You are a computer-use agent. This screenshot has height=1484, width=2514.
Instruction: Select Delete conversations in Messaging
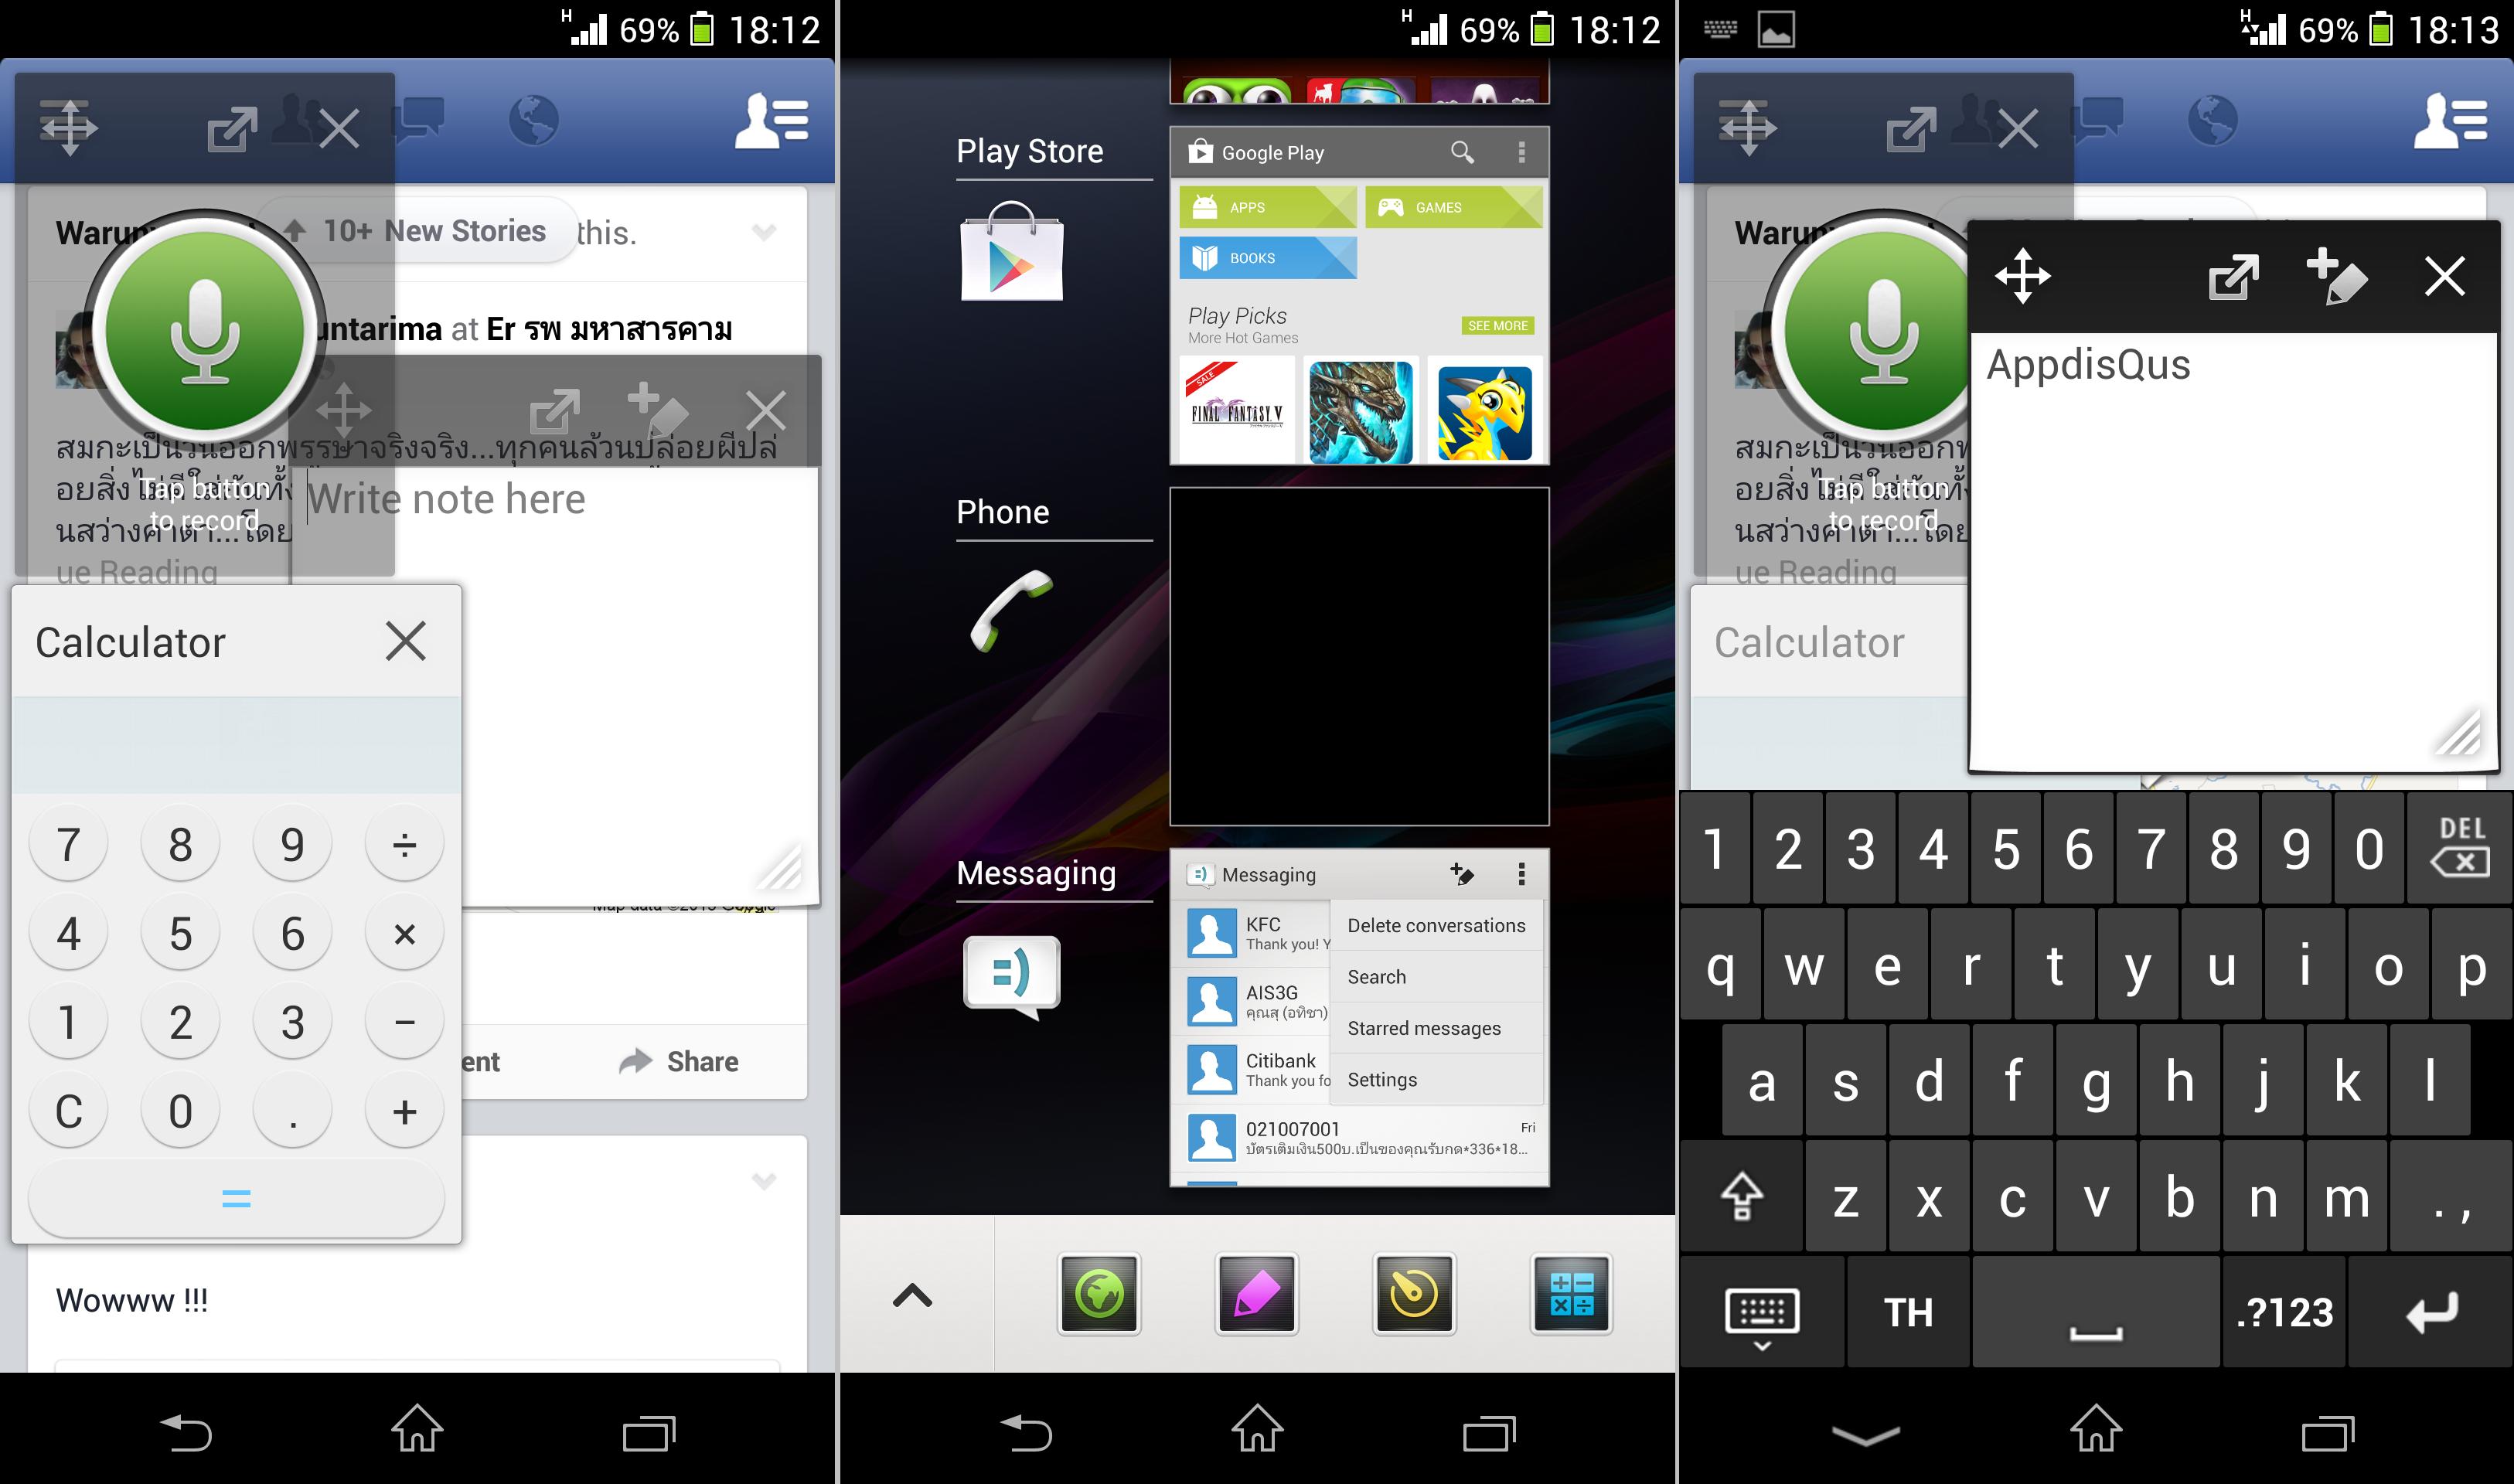[x=1436, y=924]
